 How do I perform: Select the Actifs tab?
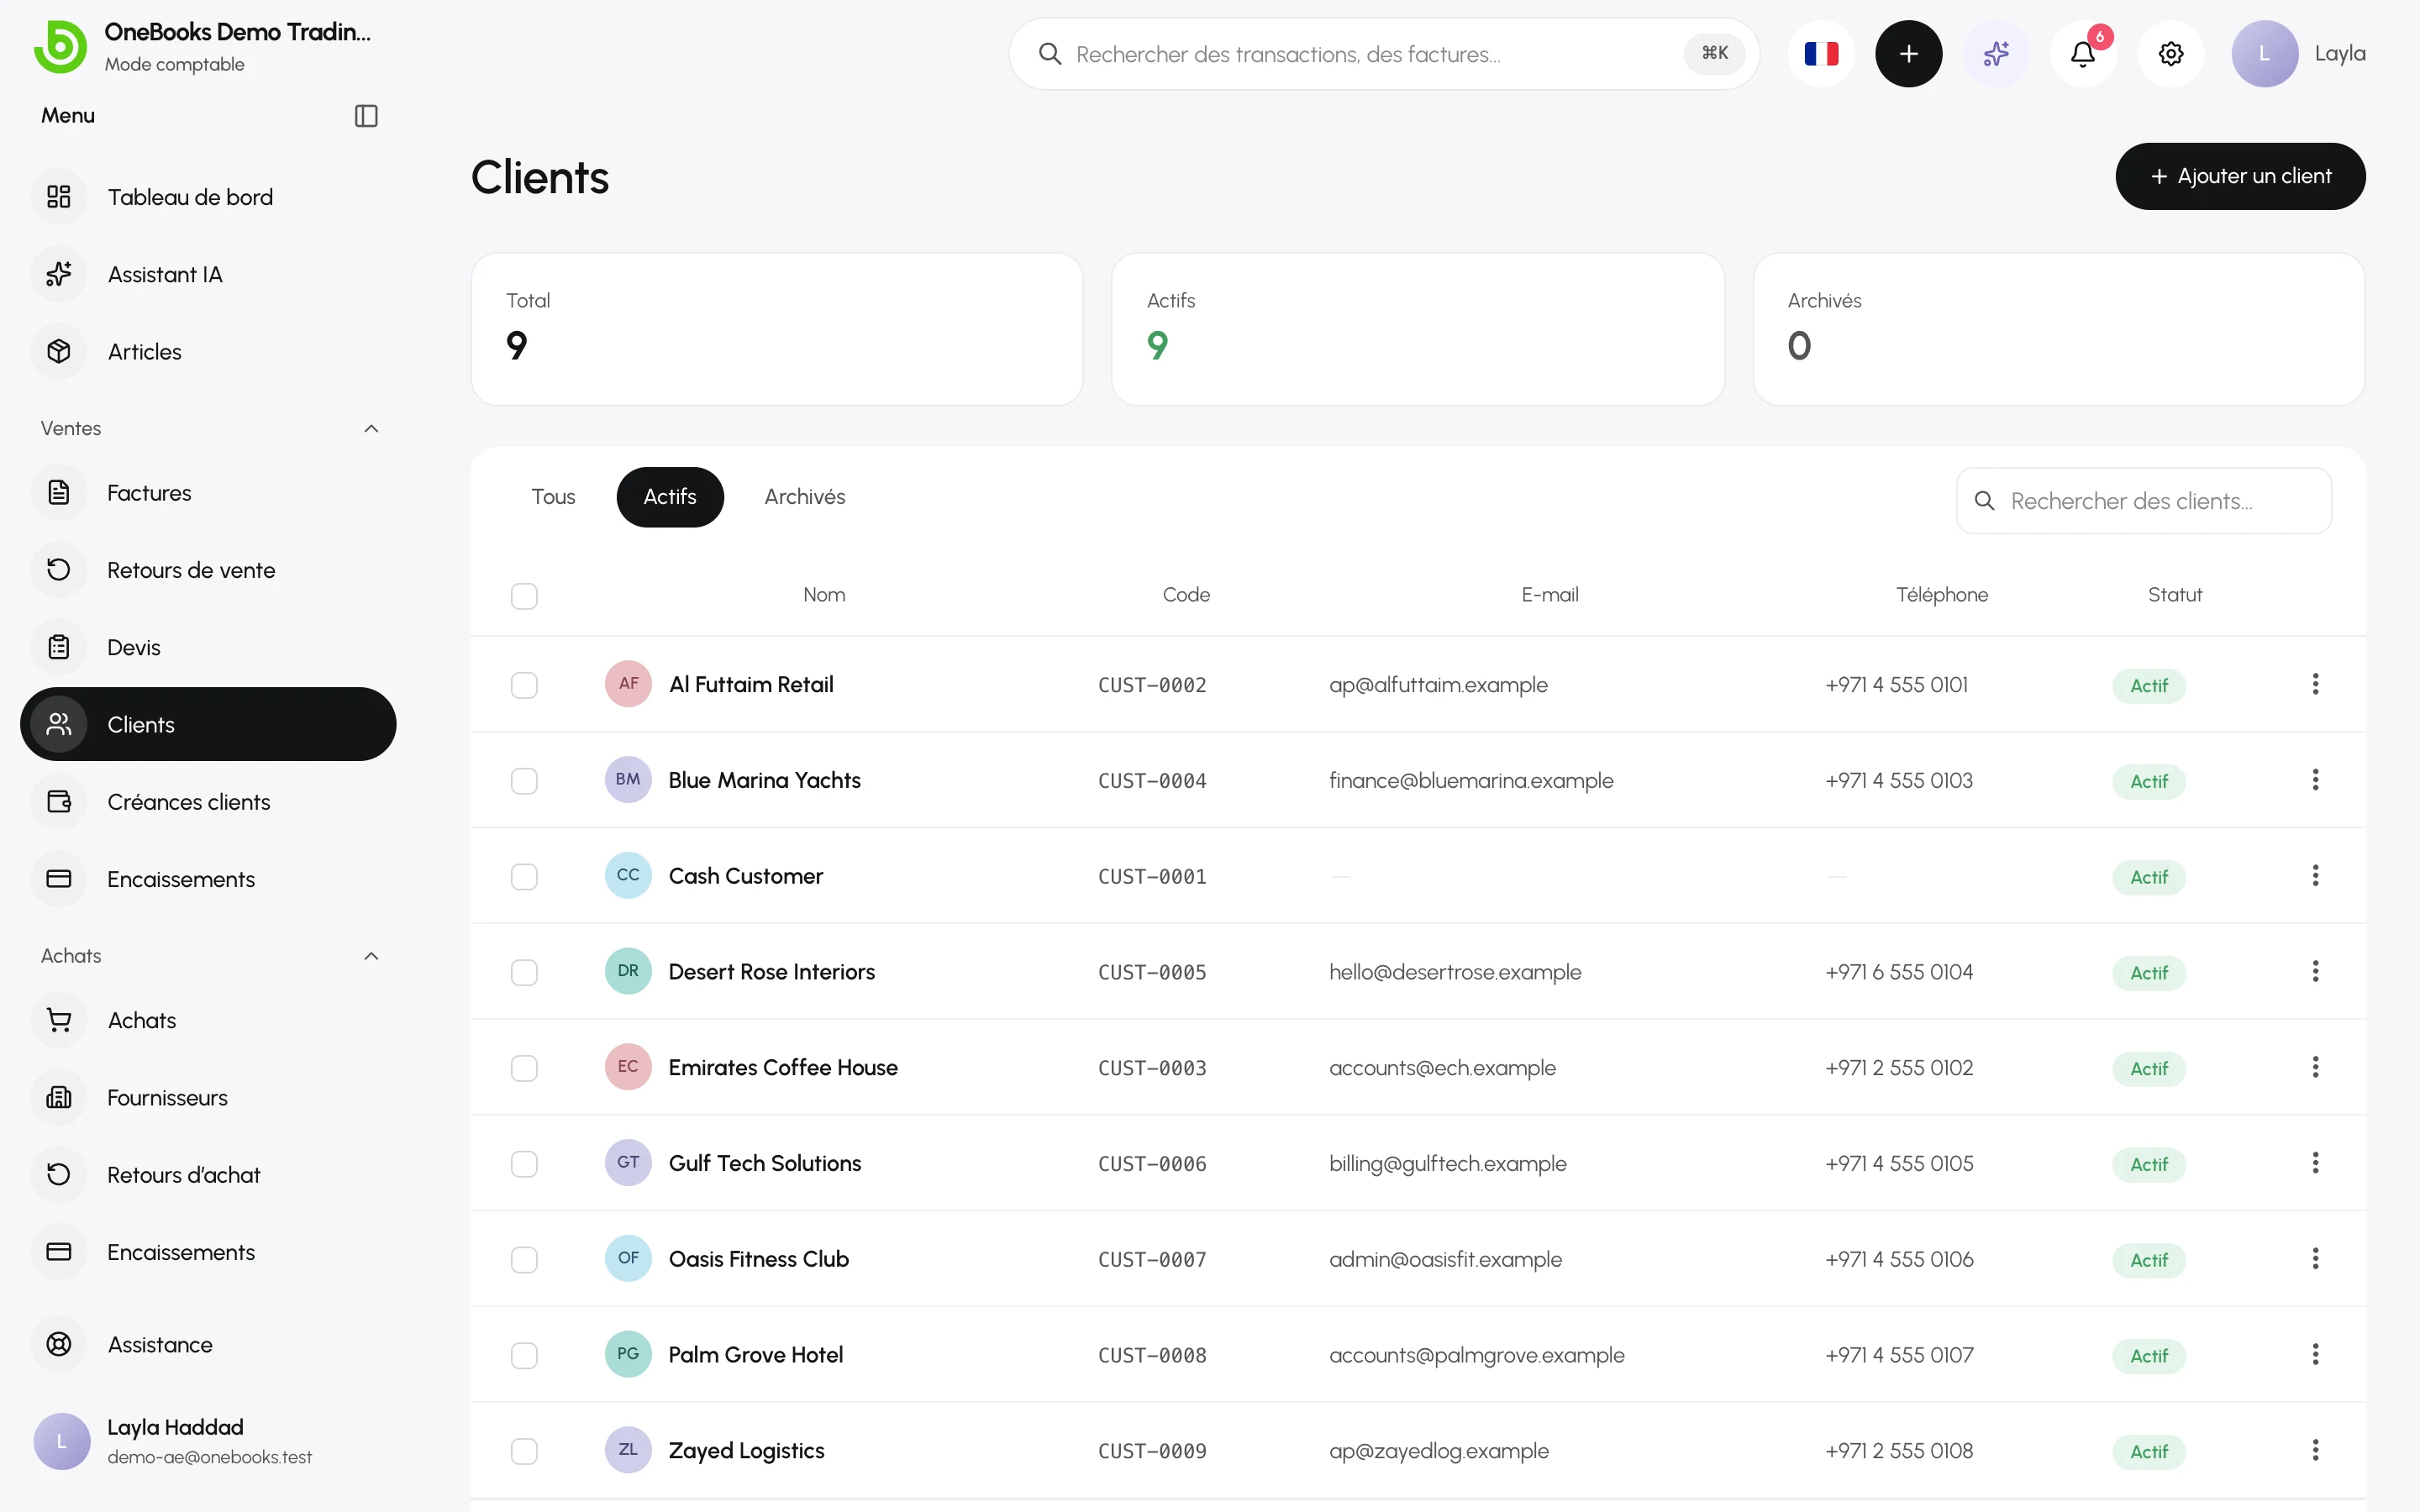(x=670, y=497)
